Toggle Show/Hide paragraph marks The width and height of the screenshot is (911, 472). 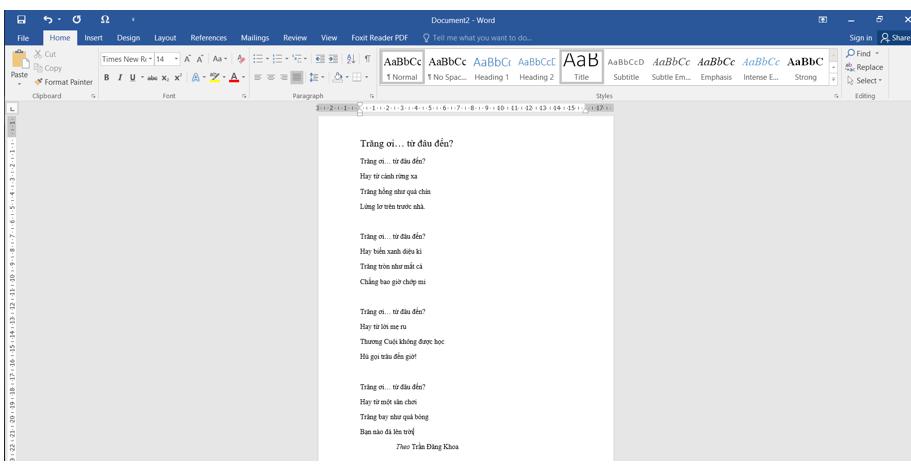367,59
